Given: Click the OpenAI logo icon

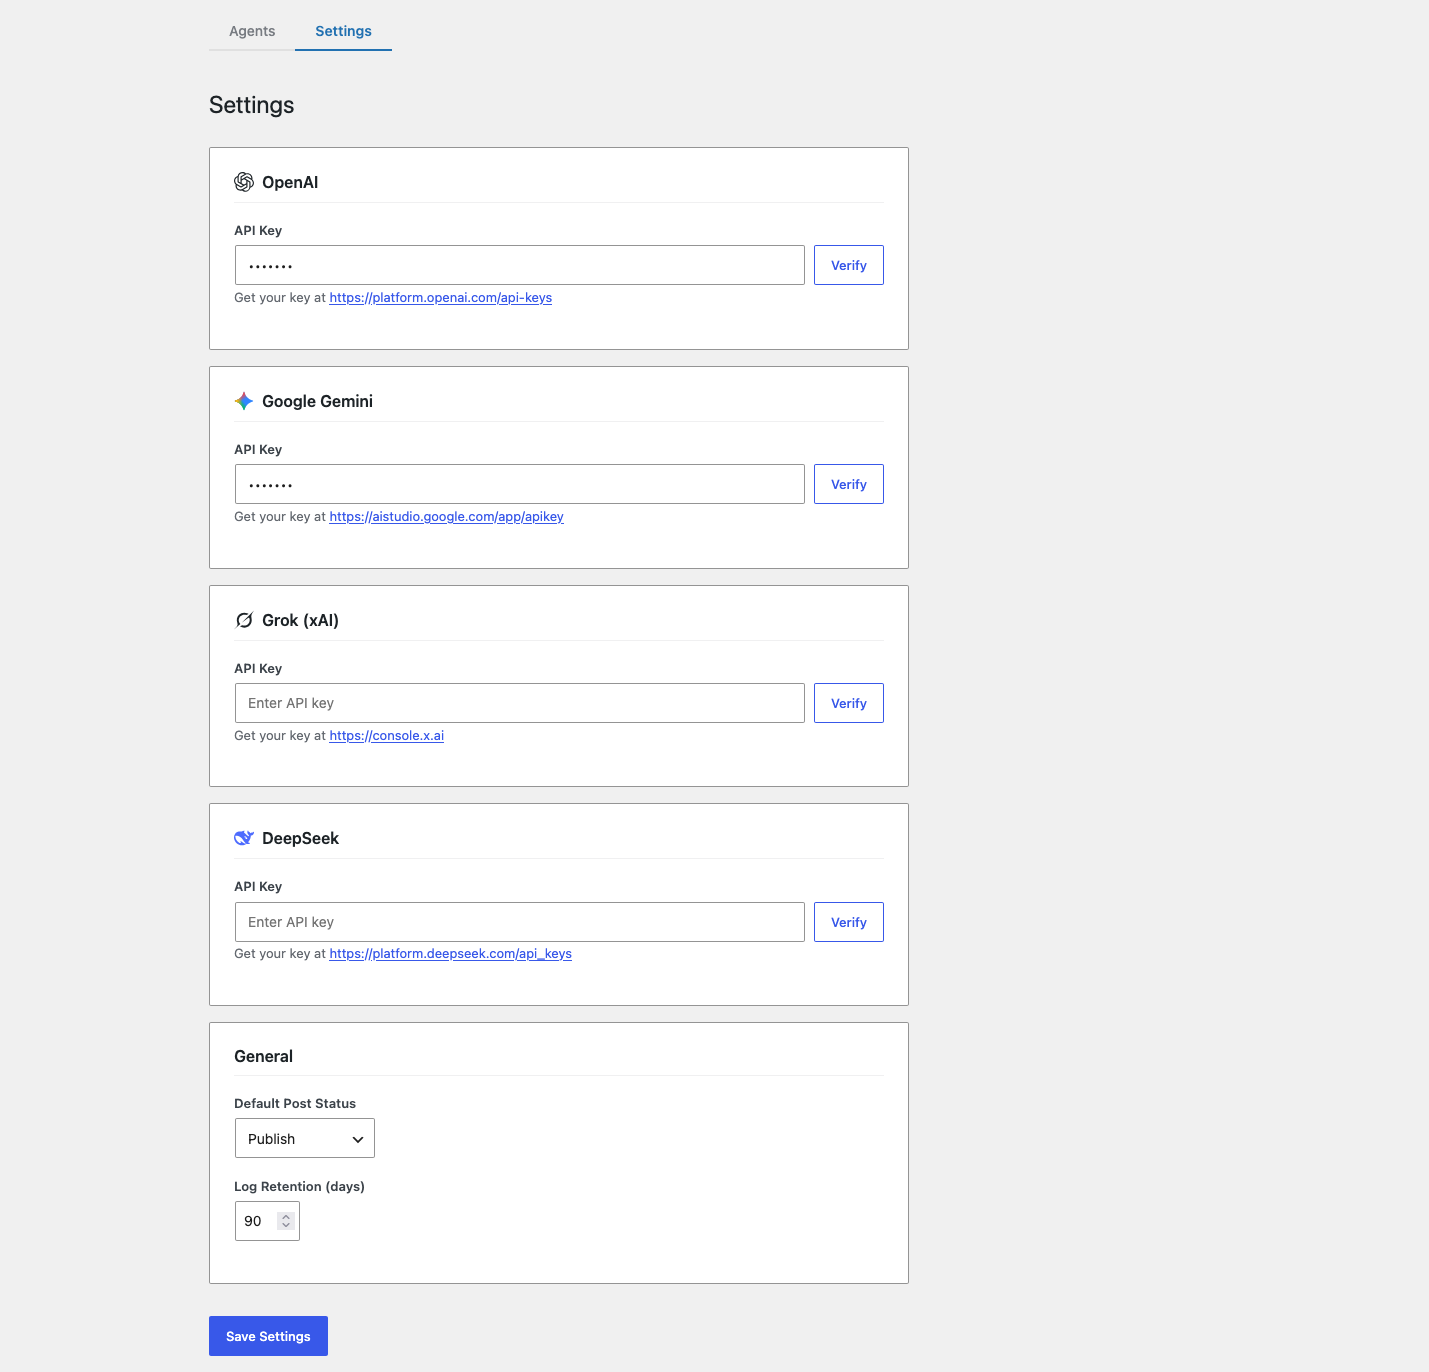Looking at the screenshot, I should (244, 182).
